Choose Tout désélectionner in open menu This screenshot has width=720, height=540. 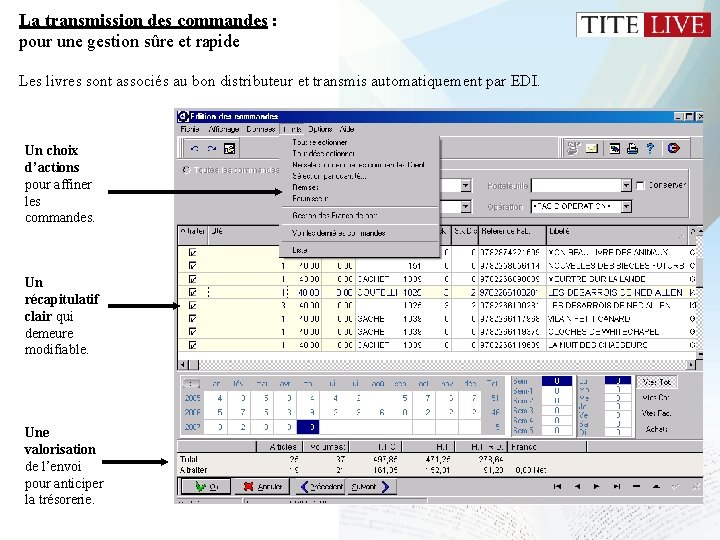coord(359,153)
